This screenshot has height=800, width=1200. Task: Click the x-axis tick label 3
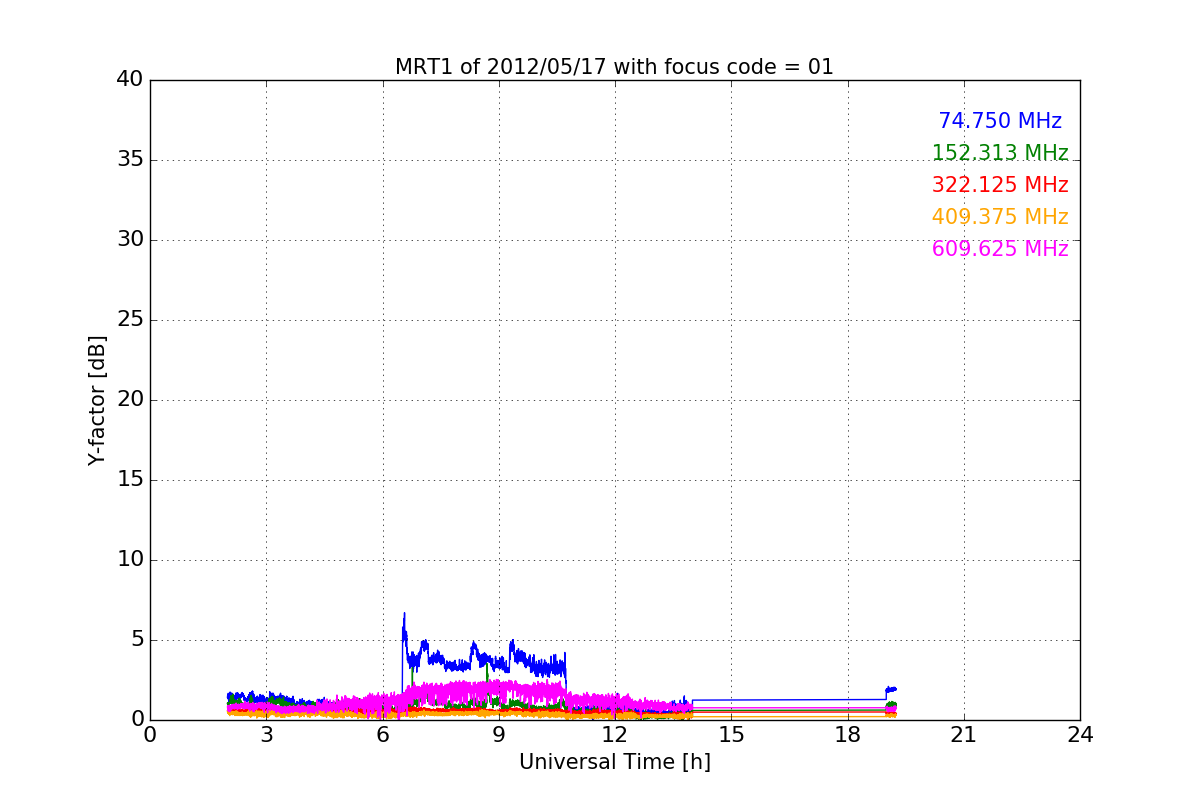tap(266, 734)
